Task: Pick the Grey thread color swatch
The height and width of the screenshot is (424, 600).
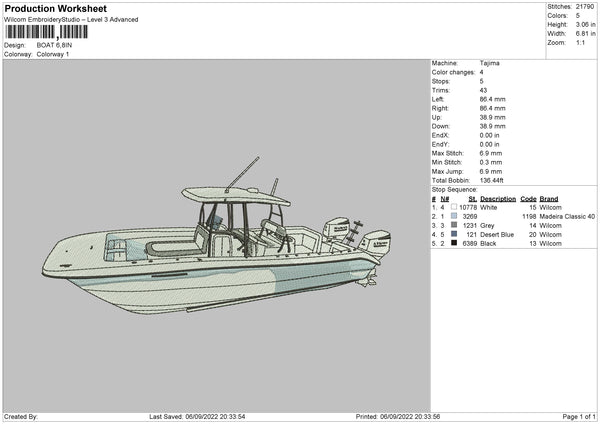Action: (454, 225)
